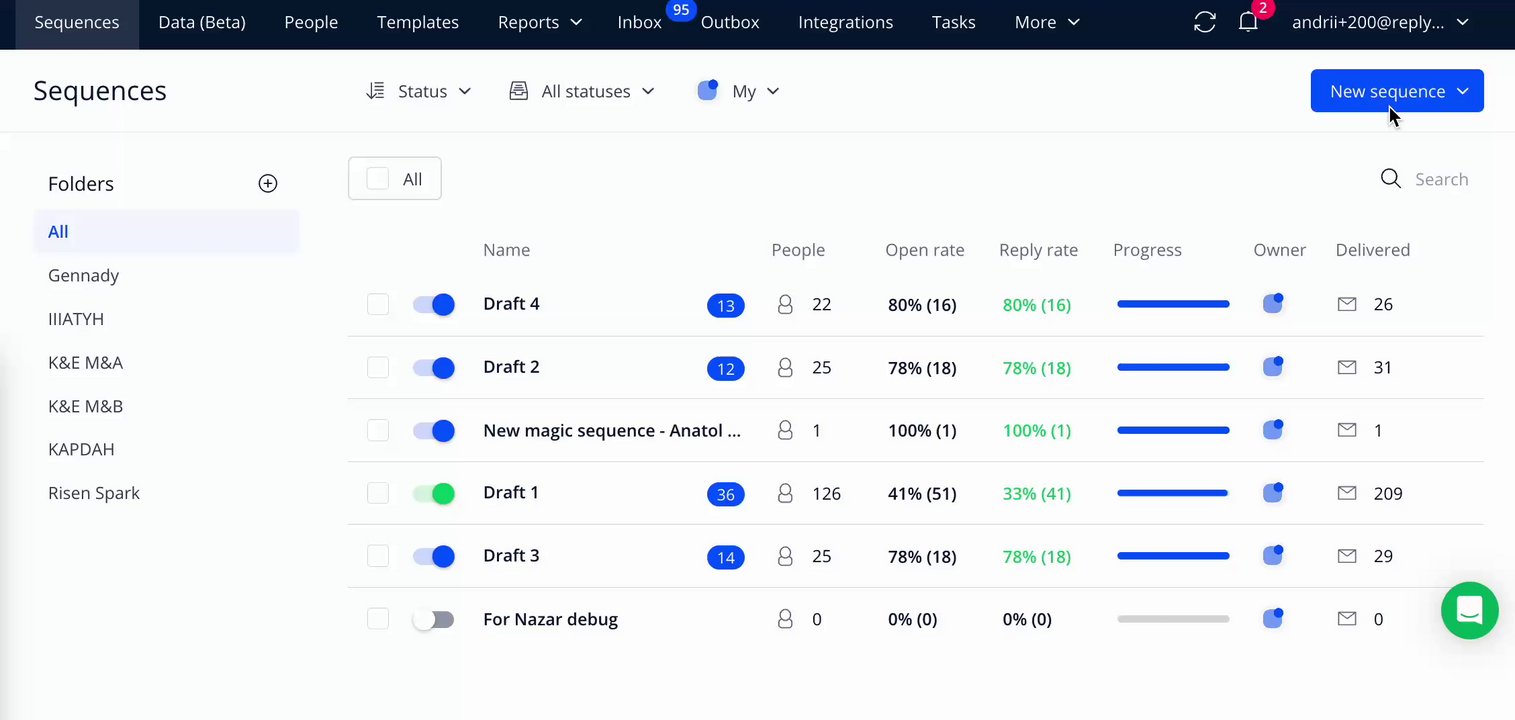Image resolution: width=1515 pixels, height=720 pixels.
Task: Click the blue badge 12 on Draft 2
Action: [726, 368]
